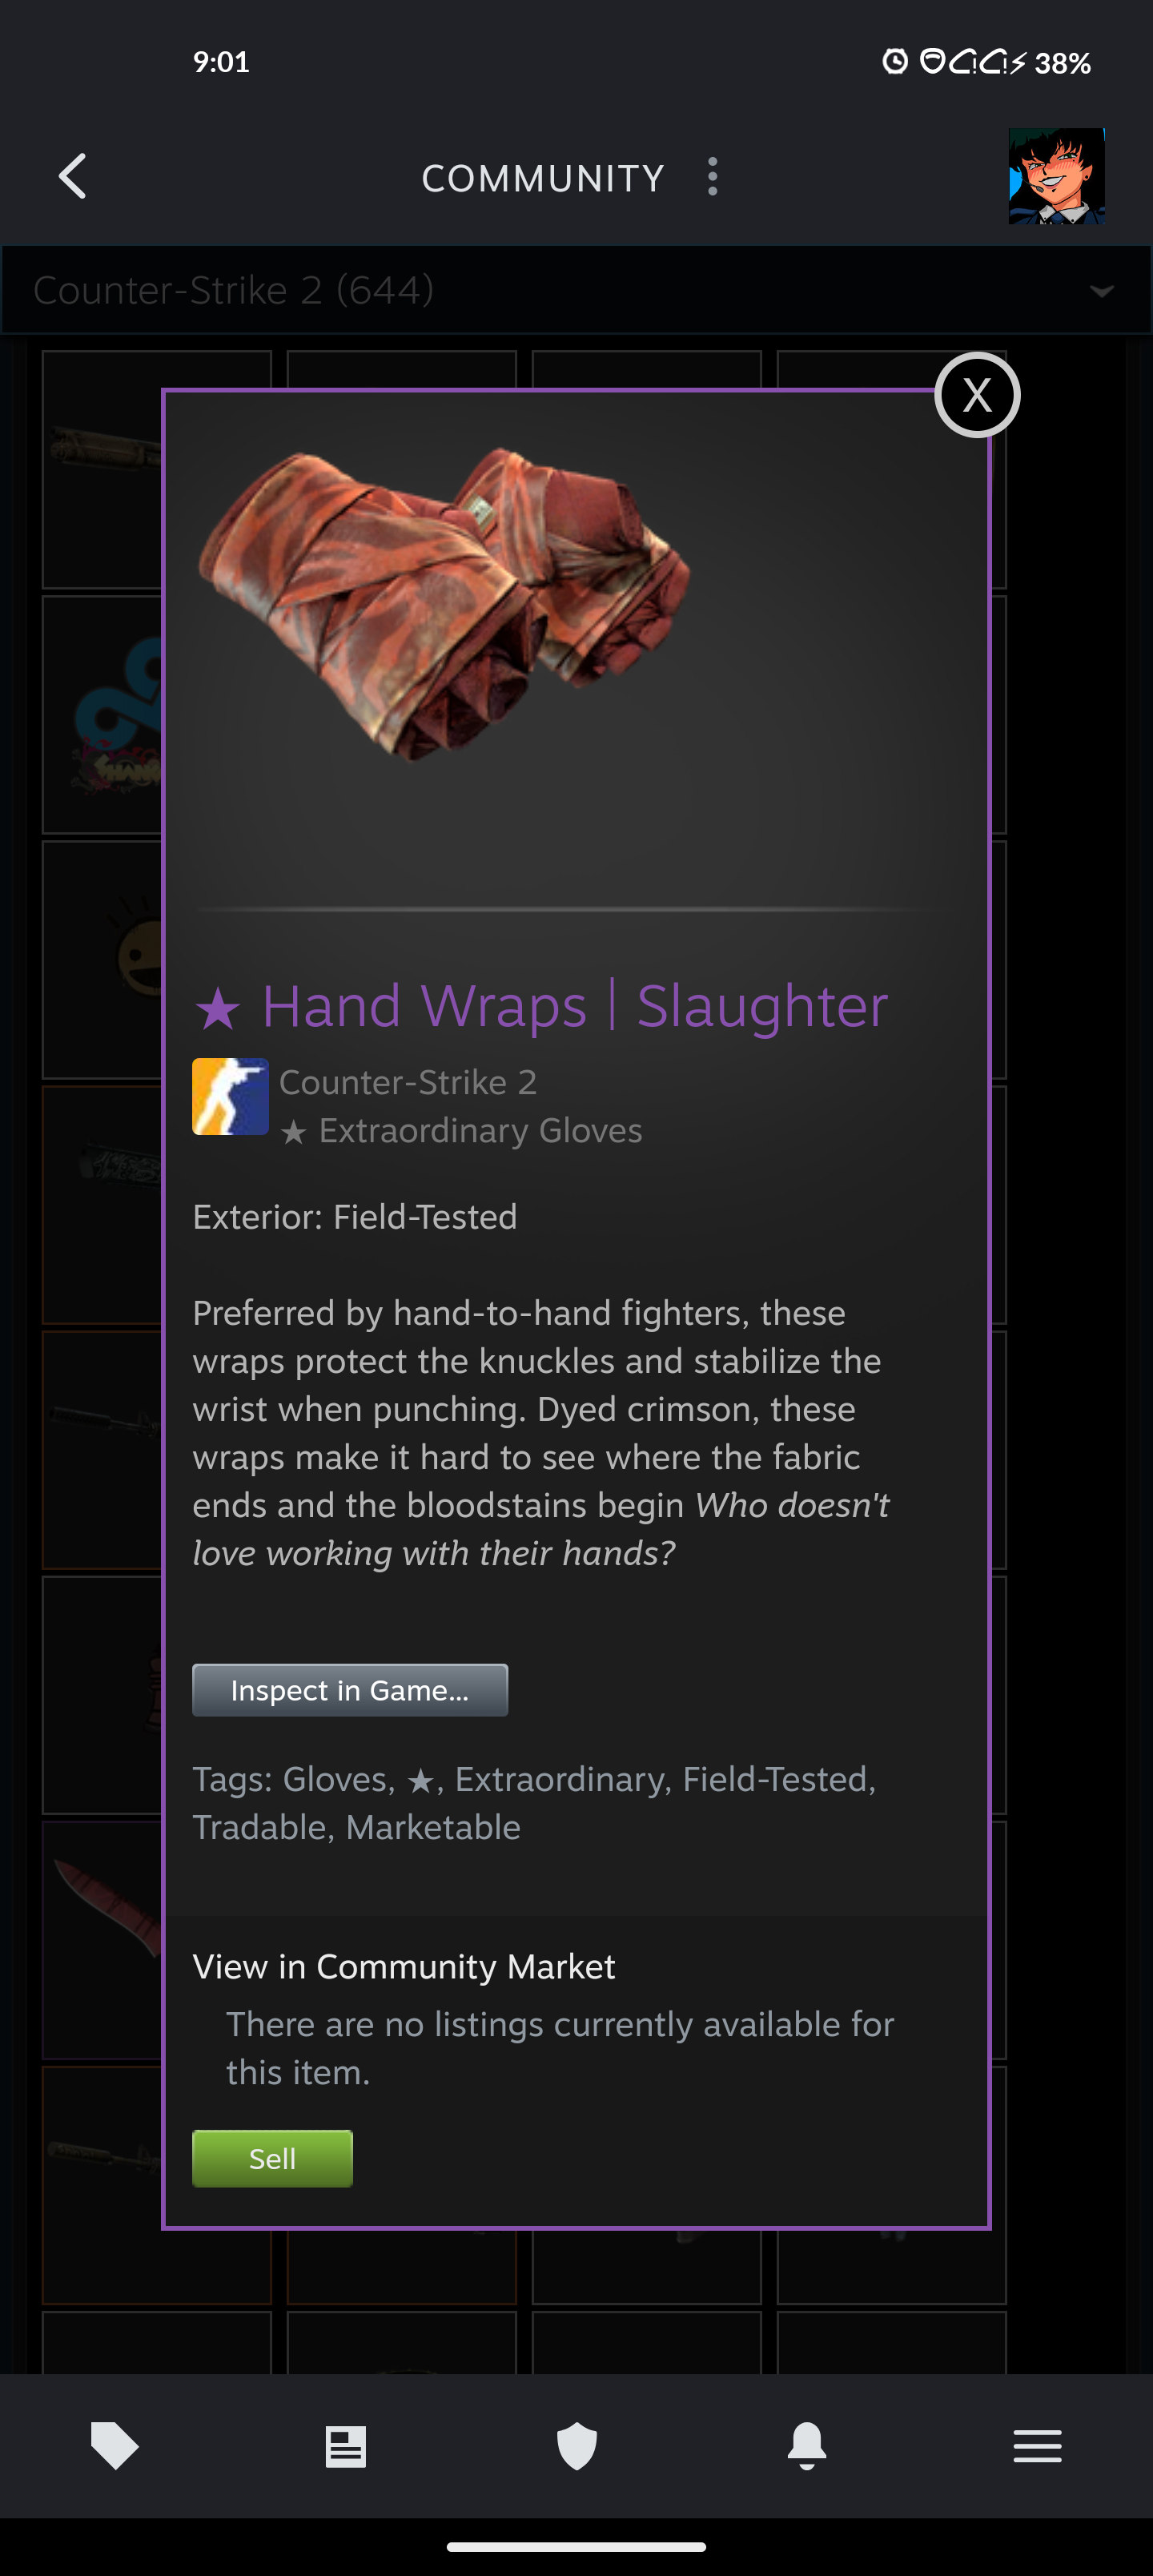Open the Notifications bell tab
The image size is (1153, 2576).
(807, 2446)
